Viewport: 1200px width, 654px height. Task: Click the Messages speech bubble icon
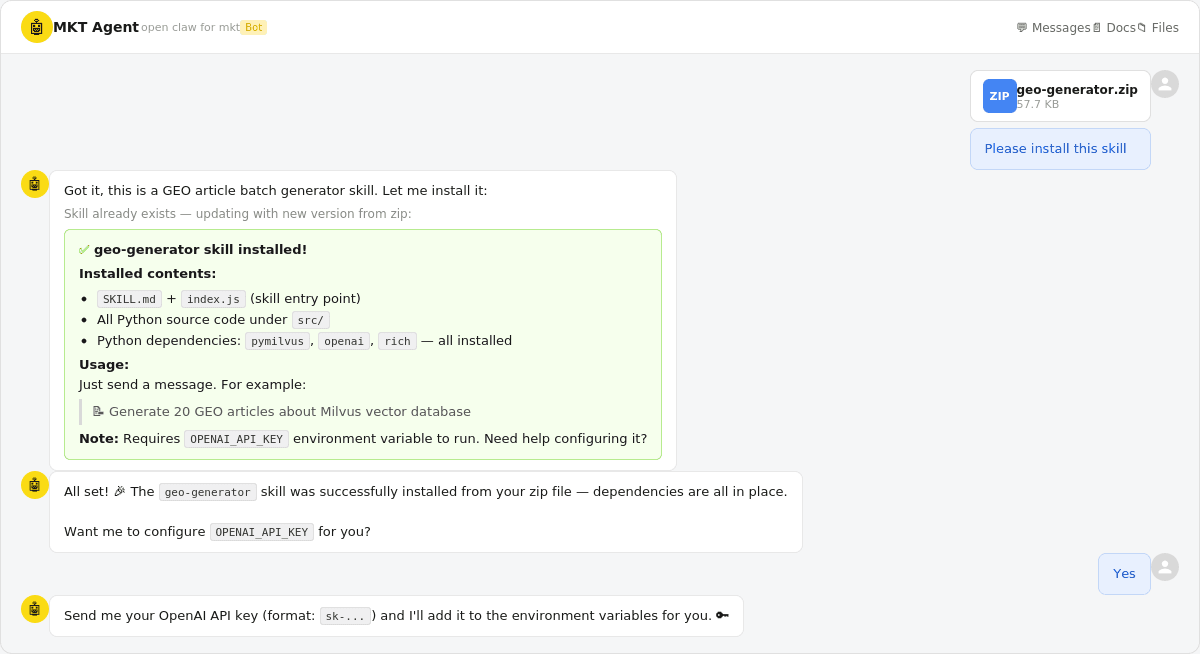coord(1022,27)
